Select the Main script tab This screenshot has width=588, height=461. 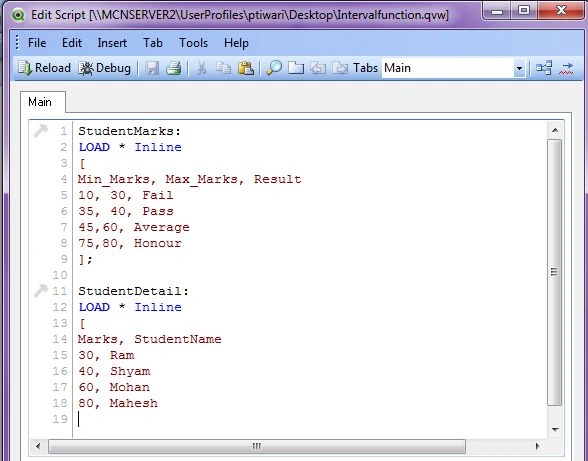tap(40, 102)
